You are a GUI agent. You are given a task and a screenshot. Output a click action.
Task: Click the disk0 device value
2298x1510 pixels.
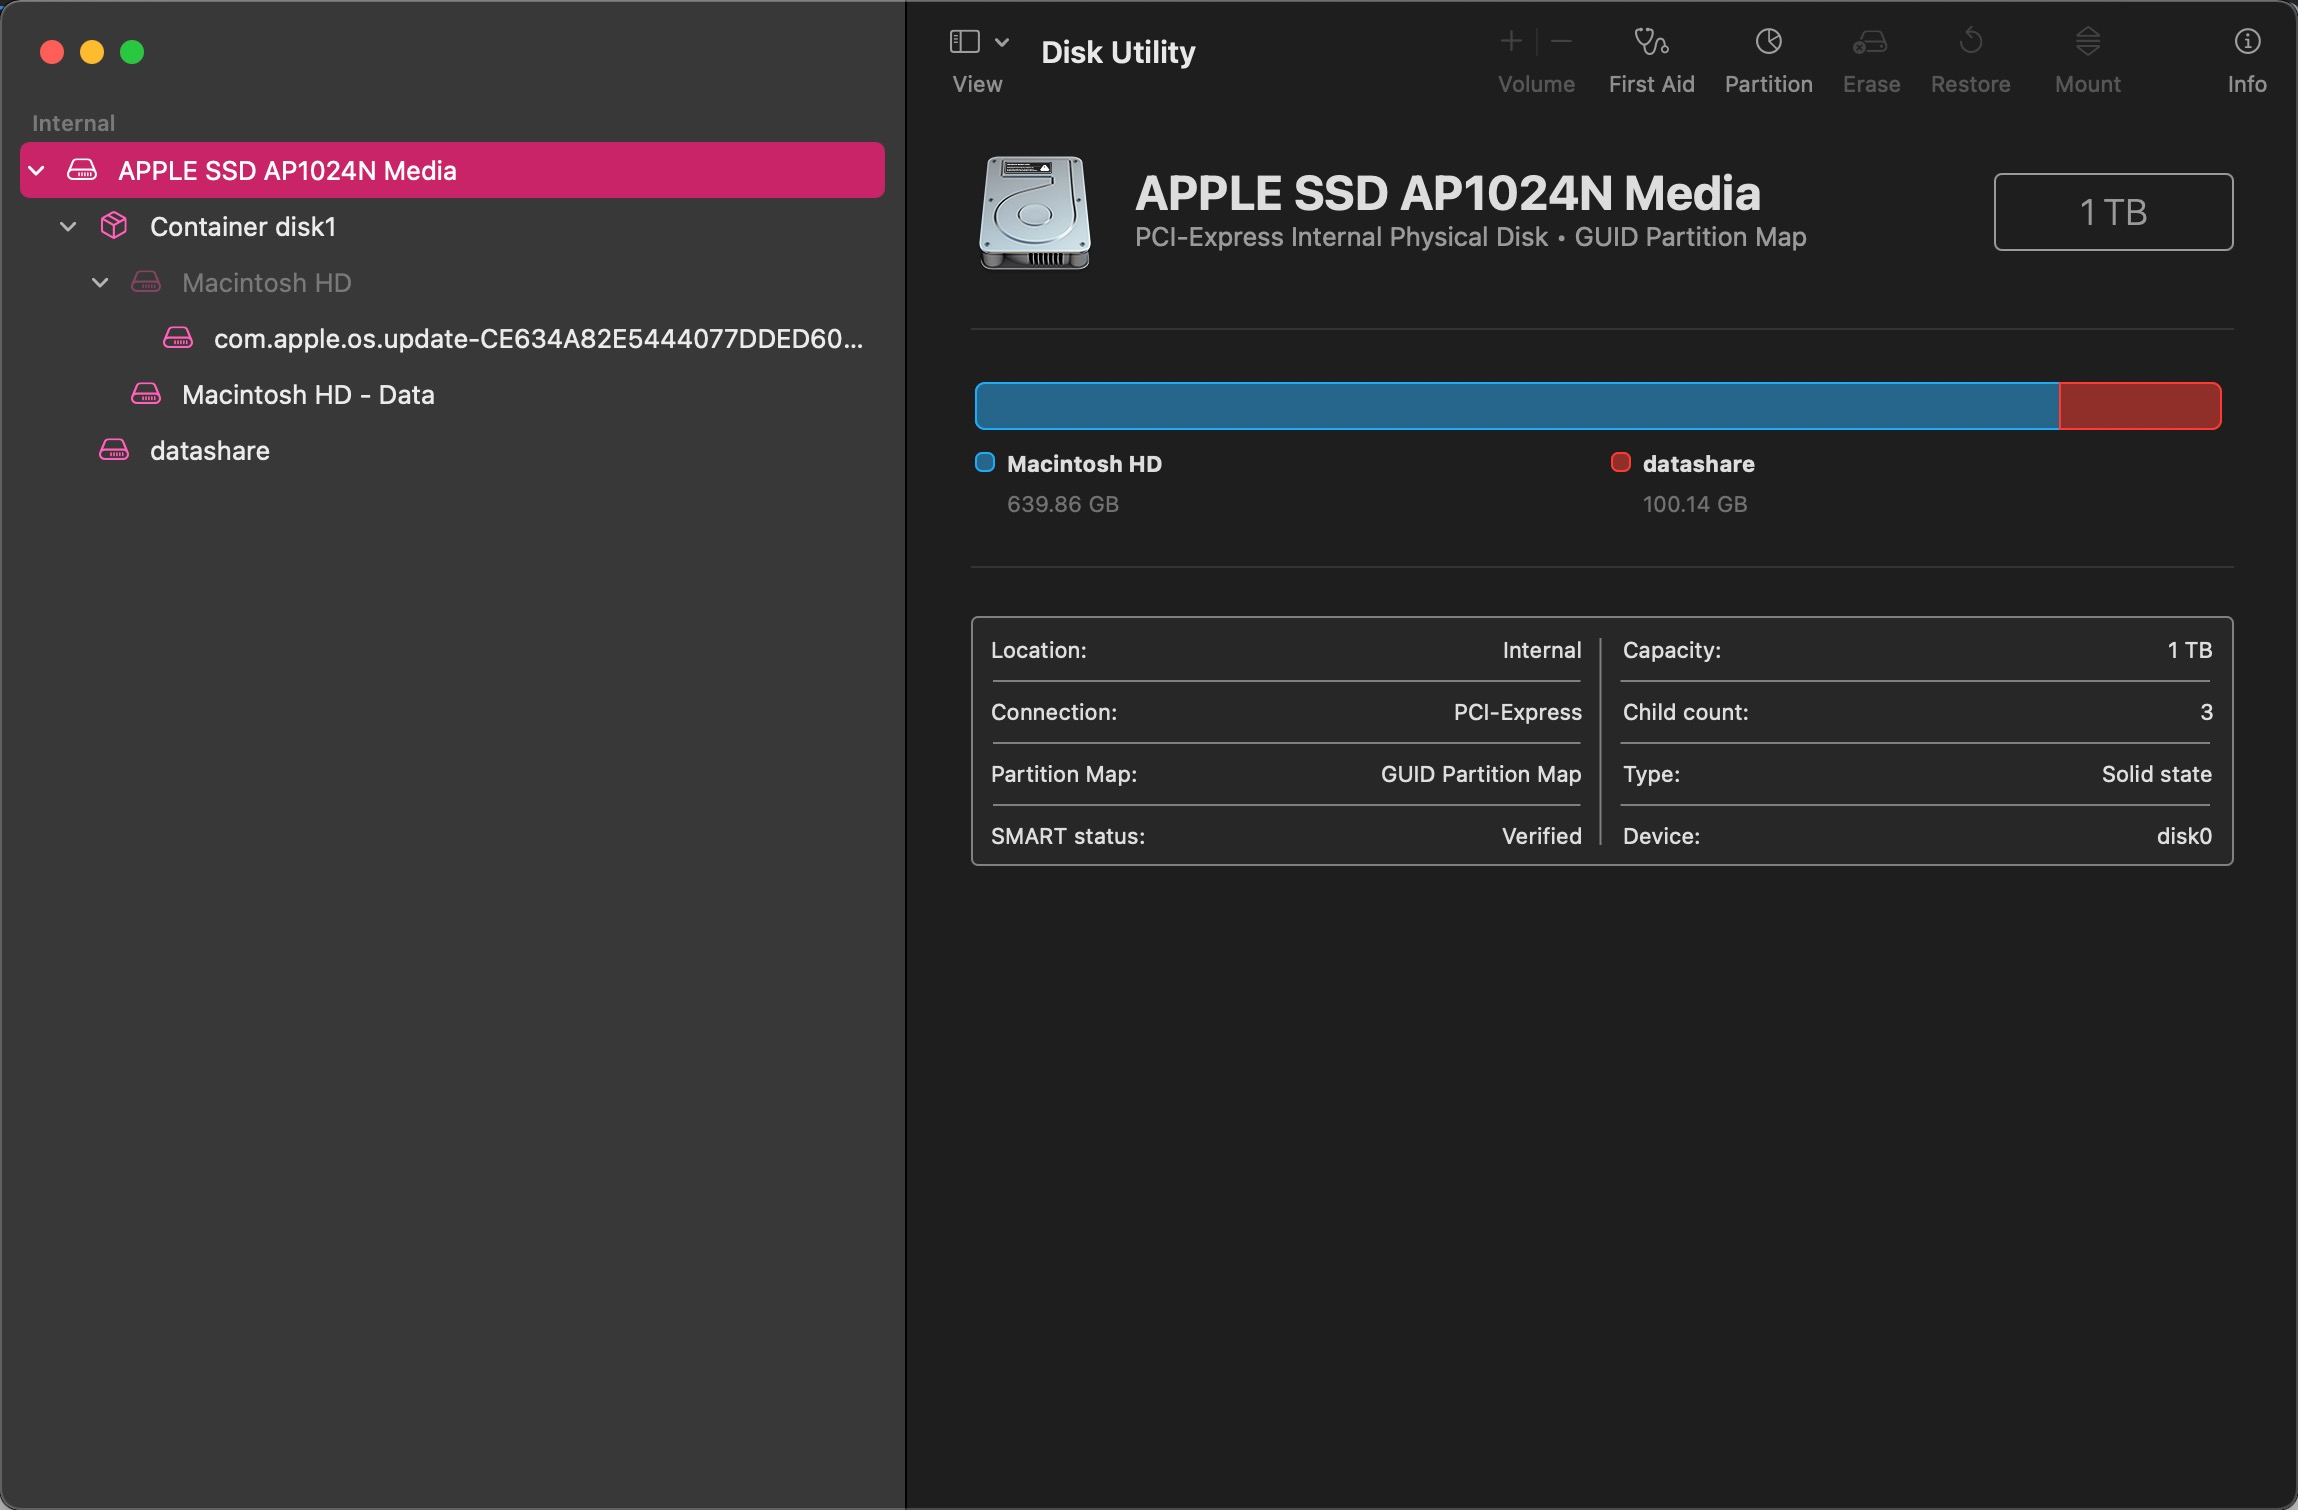pos(2184,836)
